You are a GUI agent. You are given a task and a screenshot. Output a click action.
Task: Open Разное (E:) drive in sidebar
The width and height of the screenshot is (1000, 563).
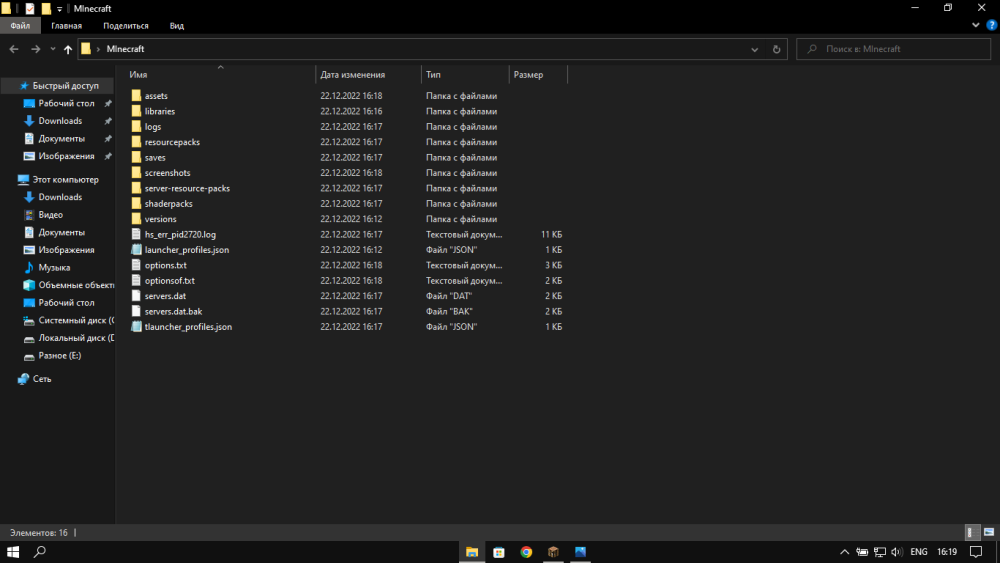[x=59, y=356]
